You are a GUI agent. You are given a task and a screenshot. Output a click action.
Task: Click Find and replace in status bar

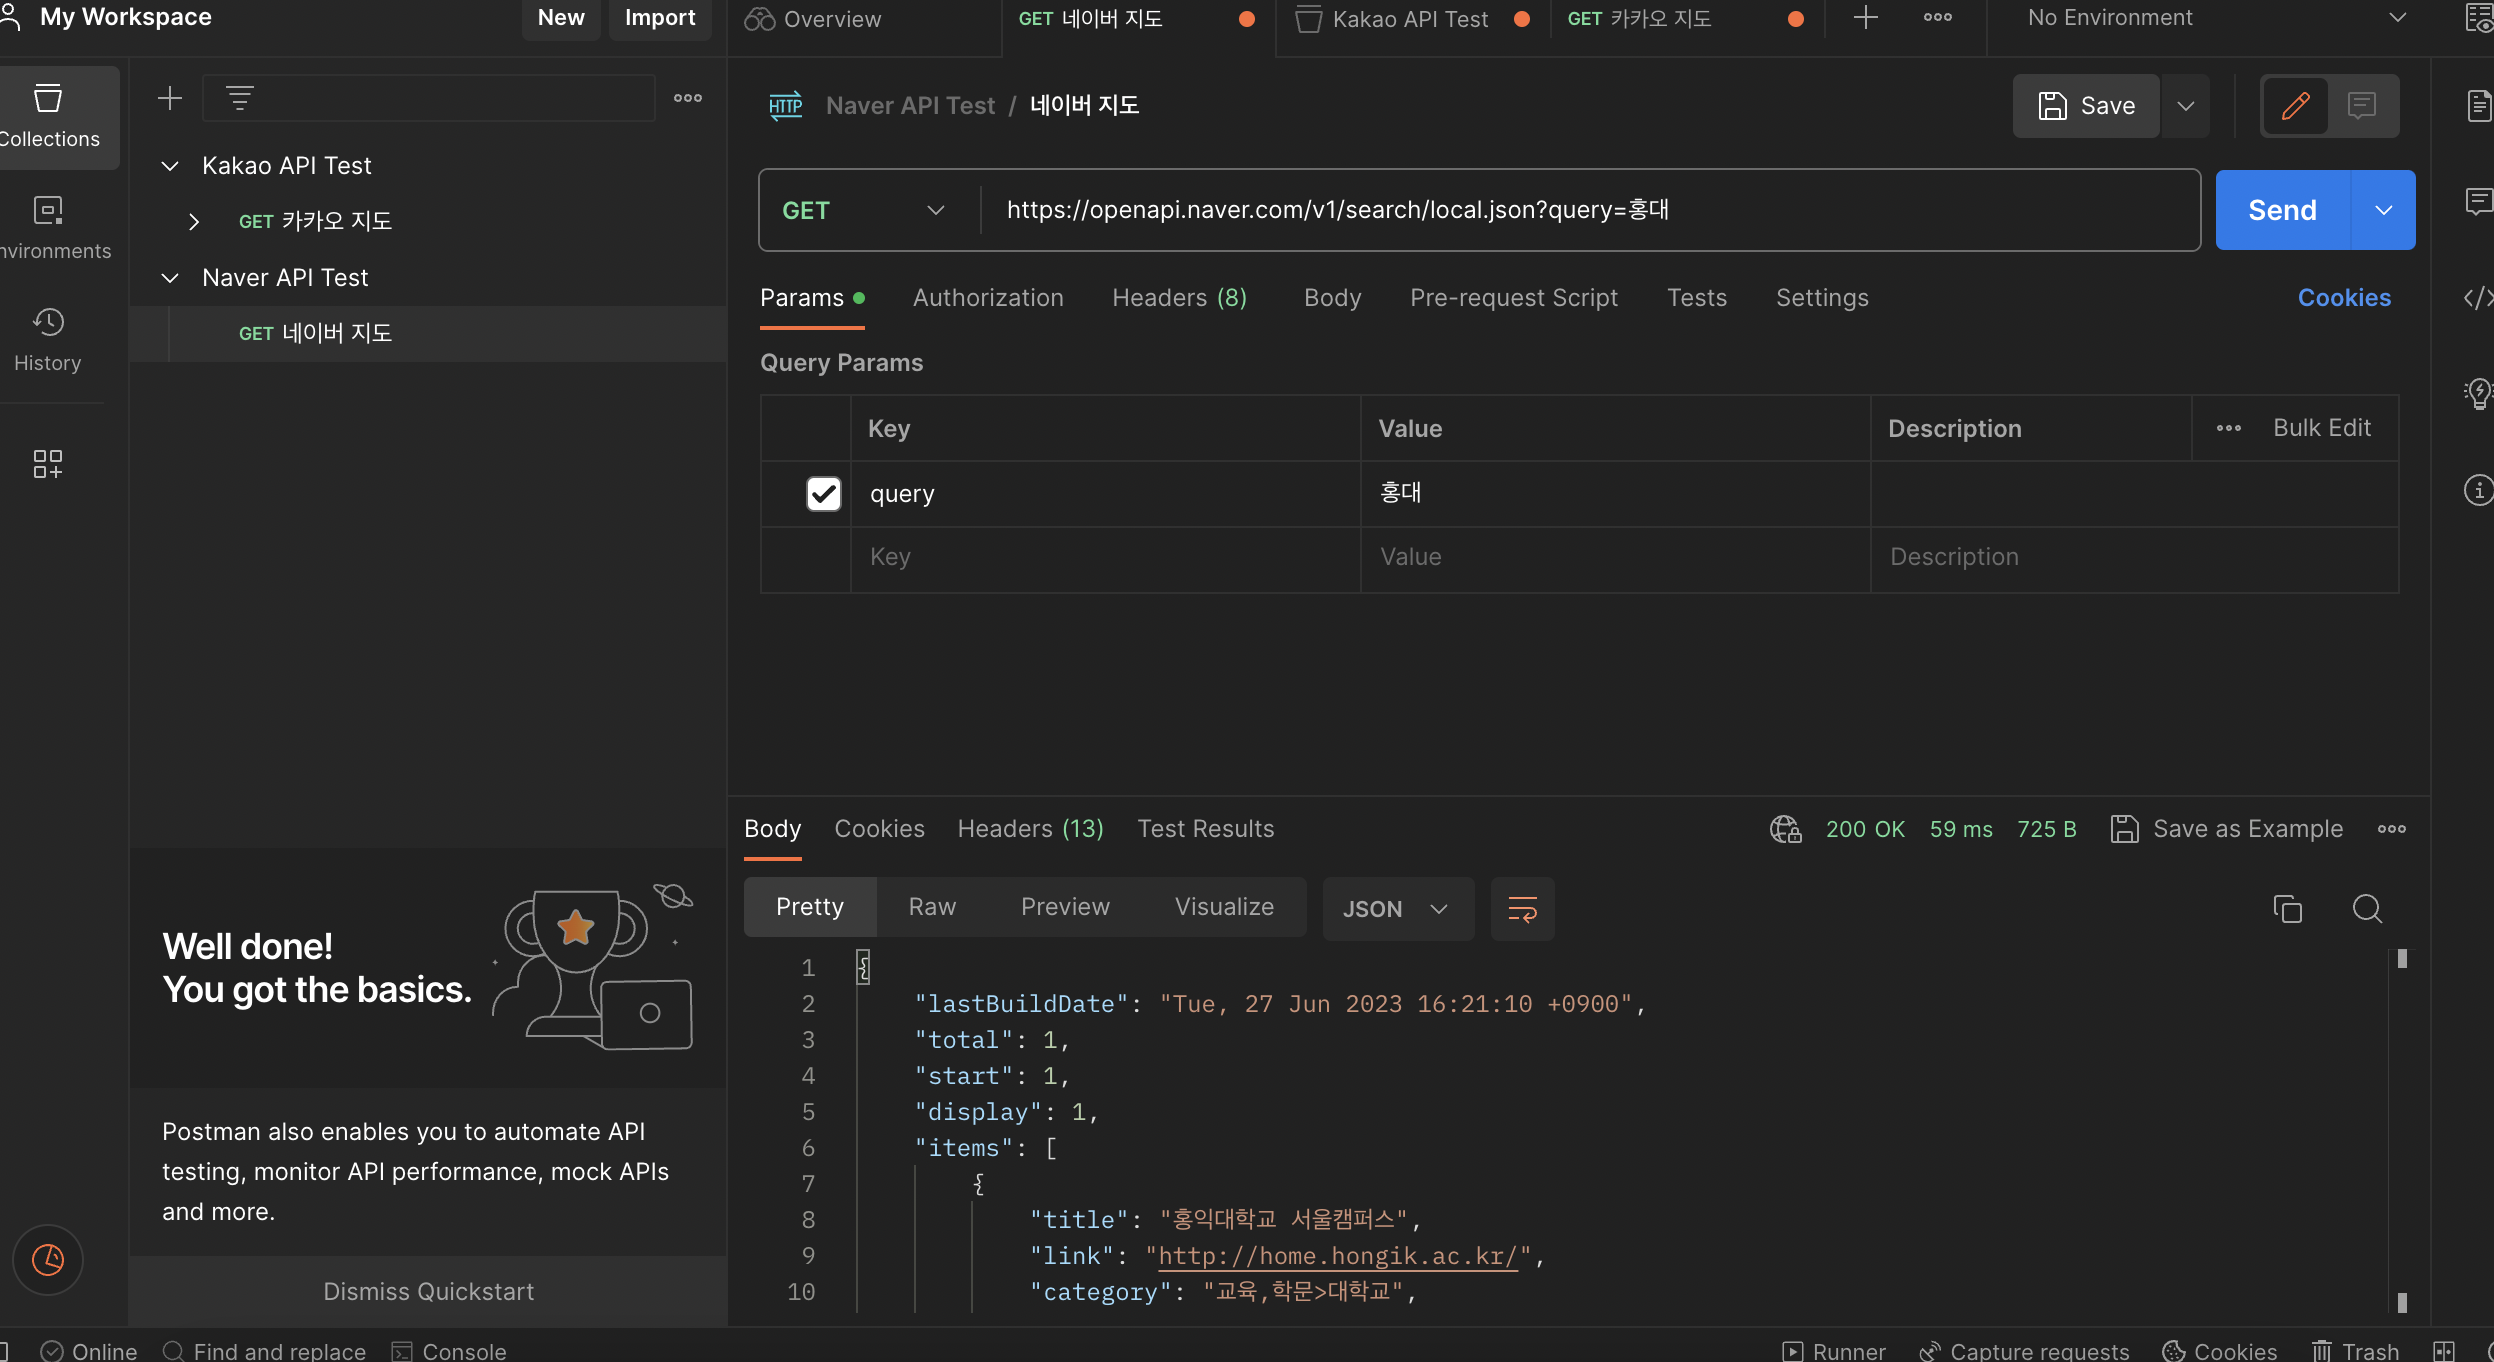[x=264, y=1351]
